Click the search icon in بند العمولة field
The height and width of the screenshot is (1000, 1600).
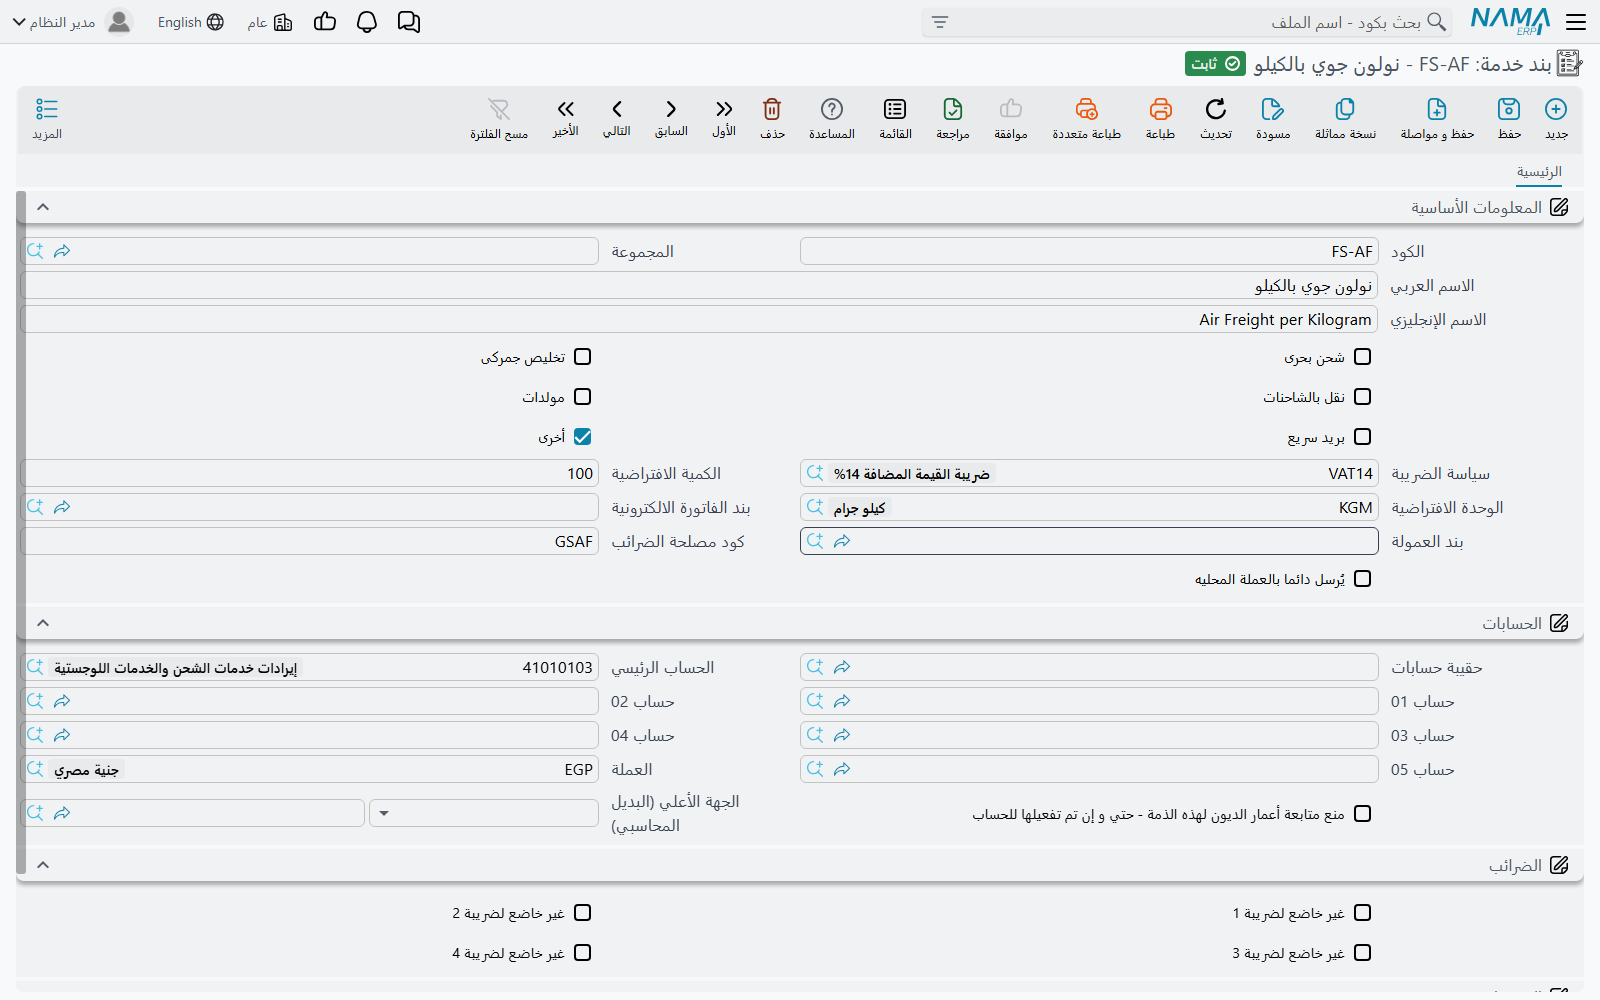tap(815, 541)
